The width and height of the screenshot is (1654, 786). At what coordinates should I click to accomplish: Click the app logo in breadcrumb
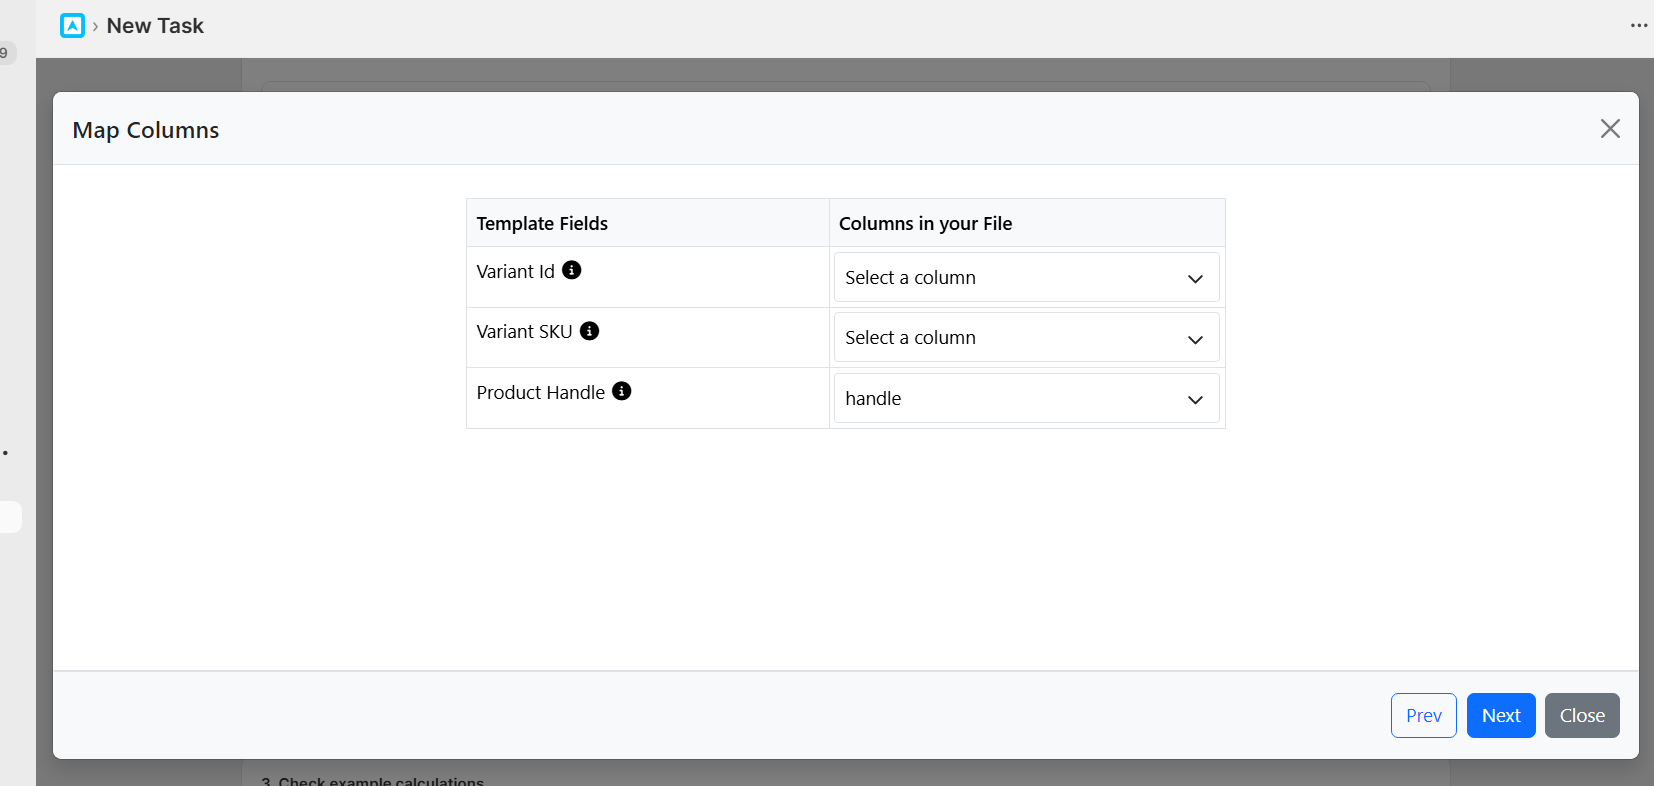72,26
